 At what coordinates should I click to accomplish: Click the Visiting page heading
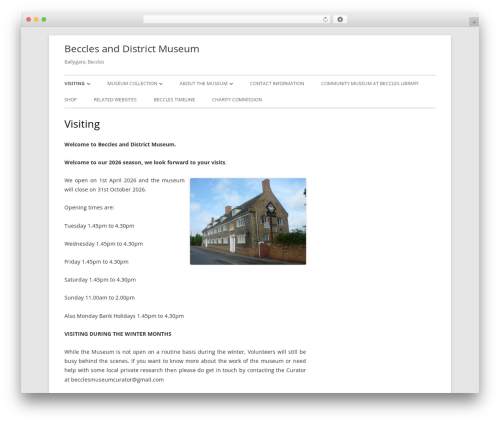82,124
